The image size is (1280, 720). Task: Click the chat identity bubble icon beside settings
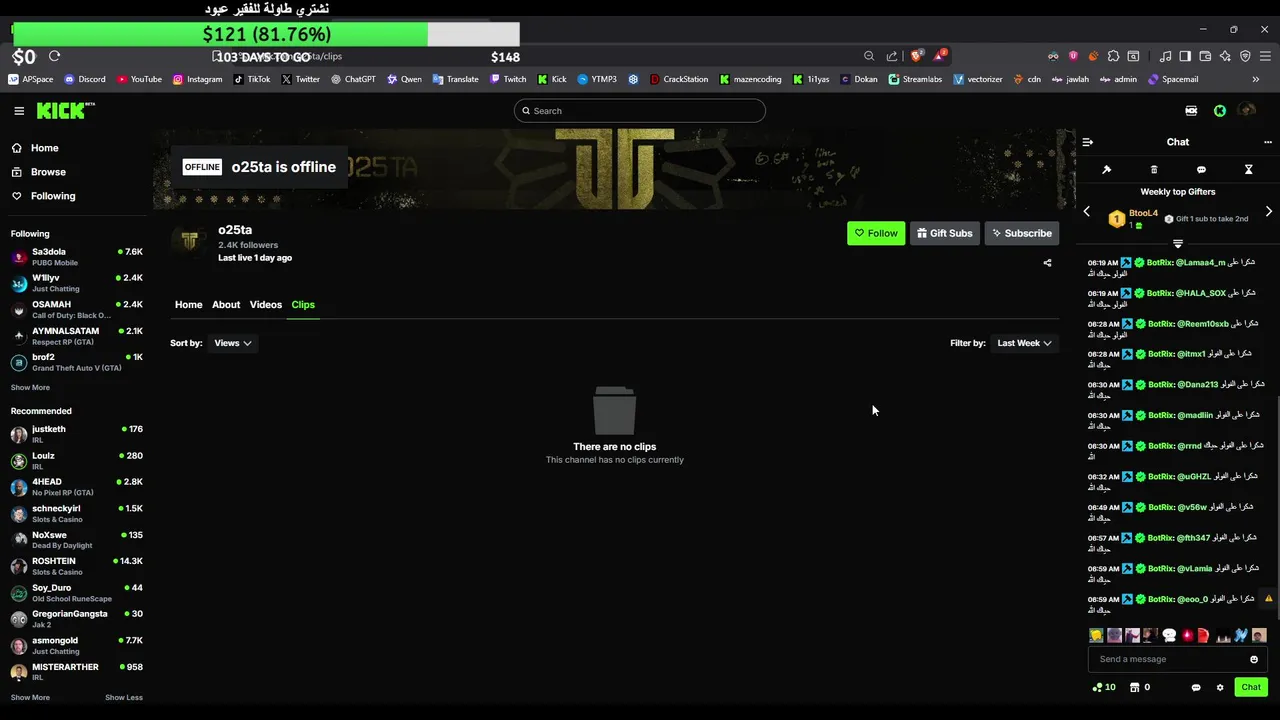1196,688
